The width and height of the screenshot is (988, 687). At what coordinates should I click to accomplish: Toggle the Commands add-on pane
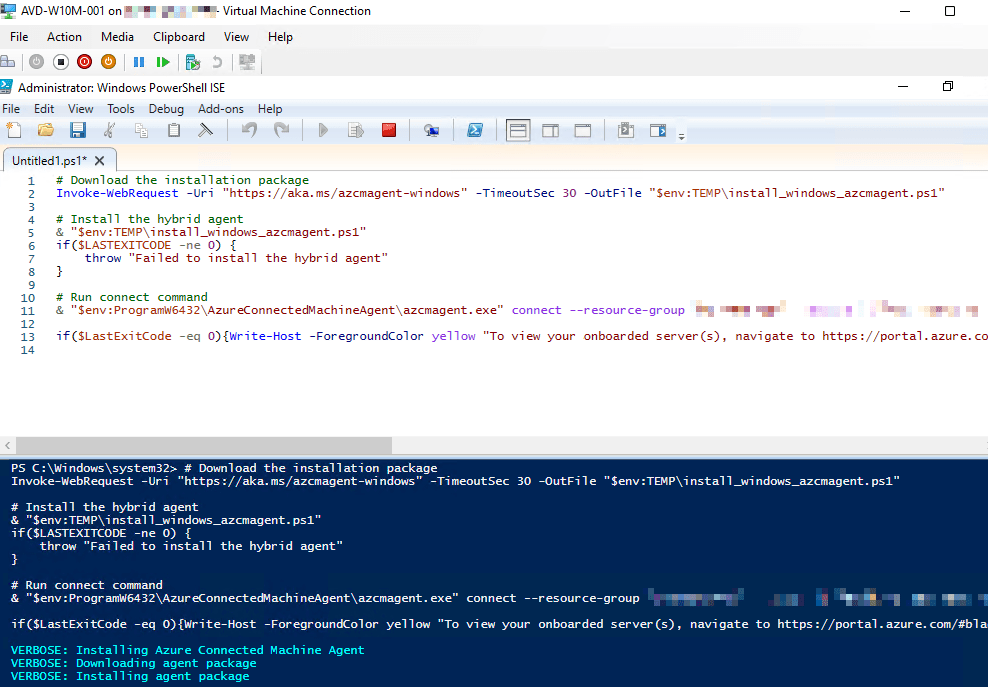[658, 130]
